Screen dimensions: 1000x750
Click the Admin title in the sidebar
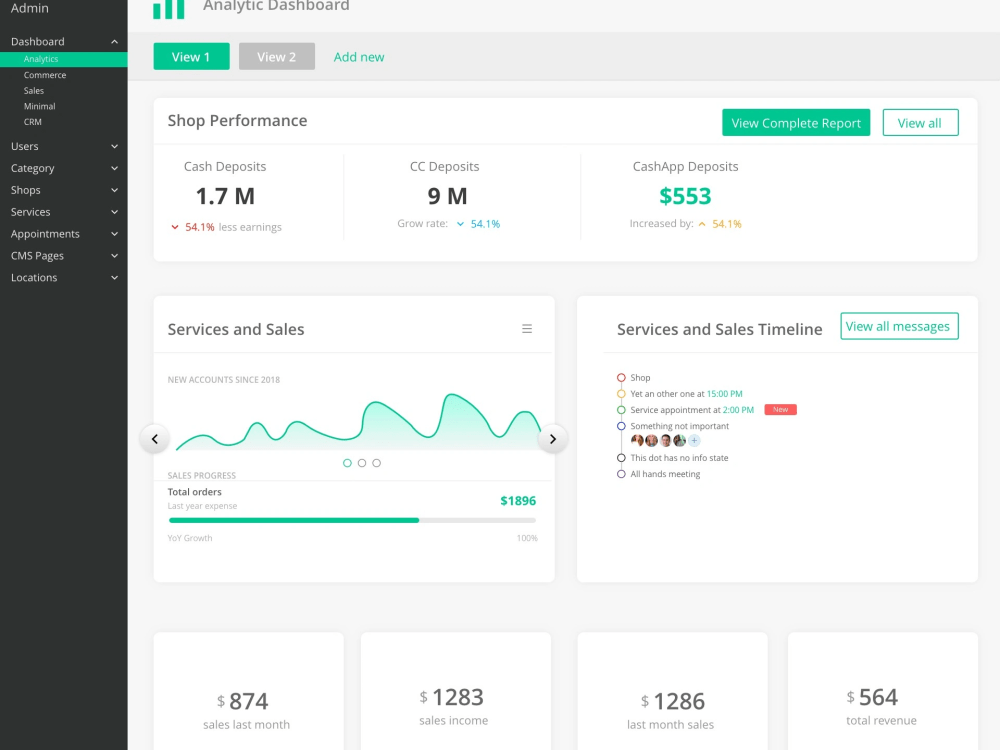point(29,8)
